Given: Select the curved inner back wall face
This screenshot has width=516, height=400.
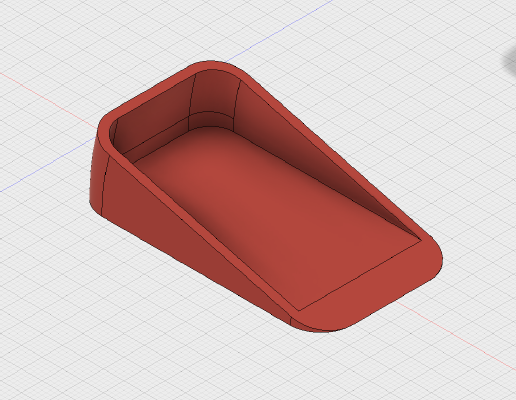Looking at the screenshot, I should pos(214,94).
